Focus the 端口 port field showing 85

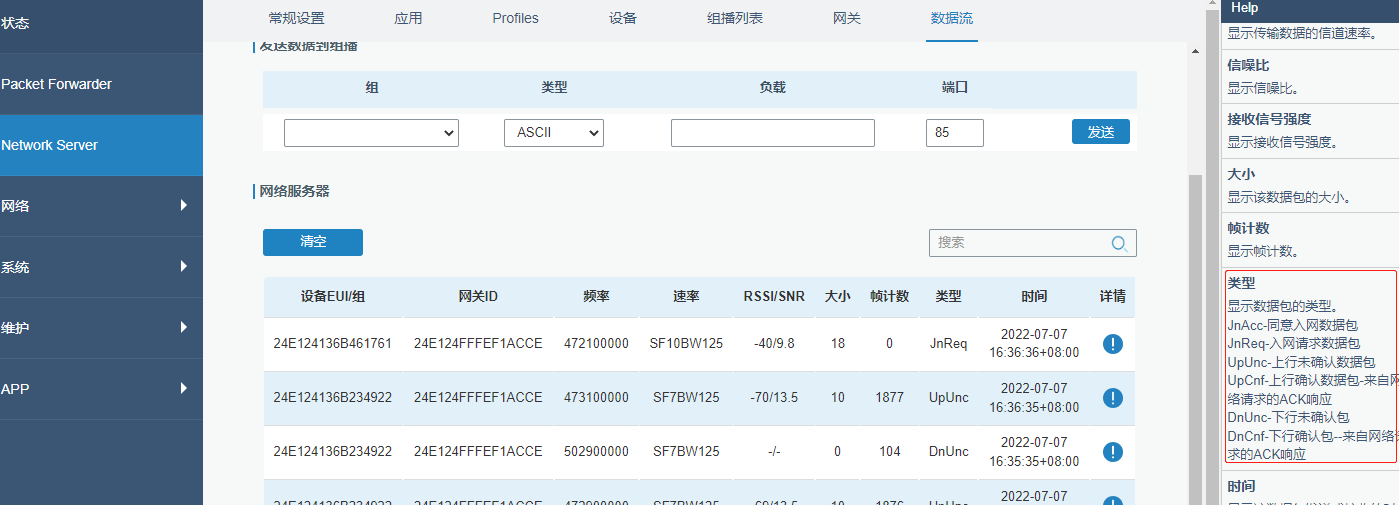coord(955,133)
